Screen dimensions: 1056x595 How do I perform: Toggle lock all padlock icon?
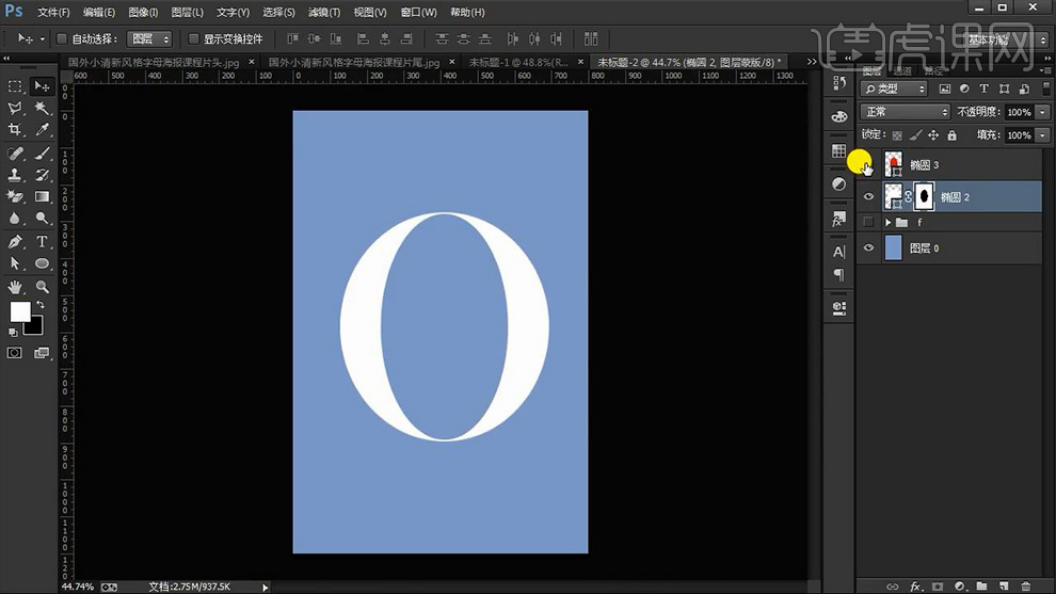[x=952, y=135]
